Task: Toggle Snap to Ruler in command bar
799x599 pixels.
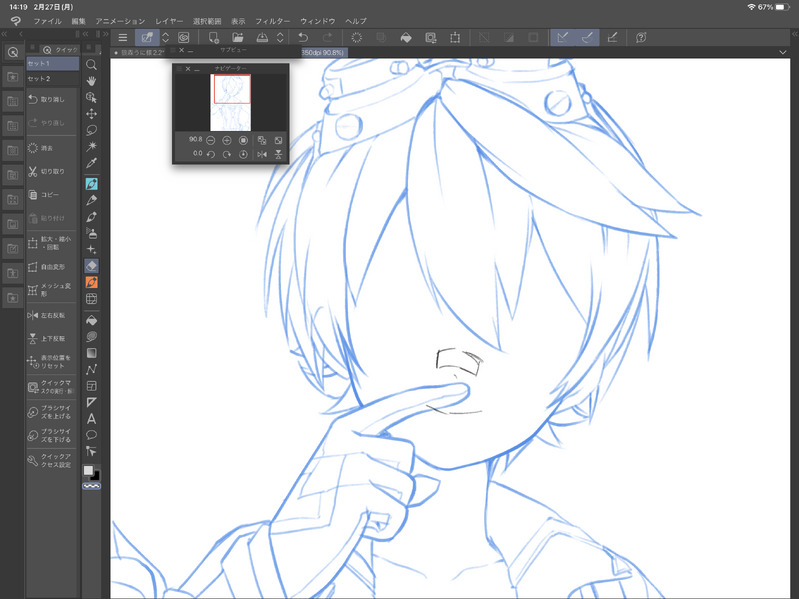Action: [x=563, y=38]
